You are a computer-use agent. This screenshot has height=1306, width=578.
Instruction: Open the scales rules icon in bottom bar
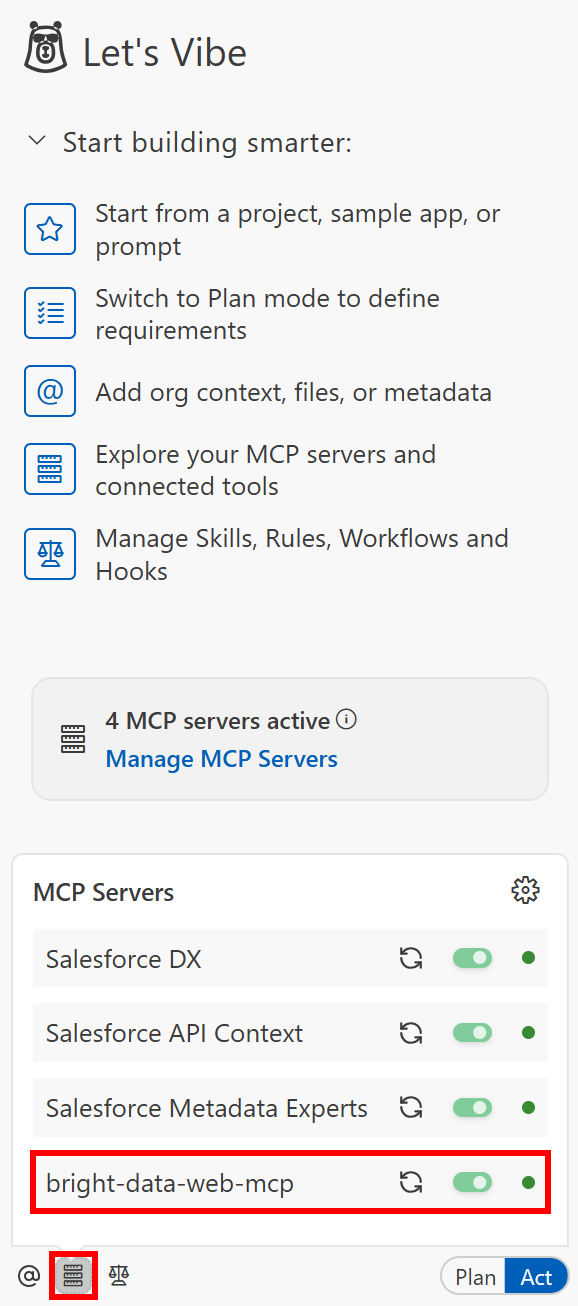click(x=119, y=1276)
